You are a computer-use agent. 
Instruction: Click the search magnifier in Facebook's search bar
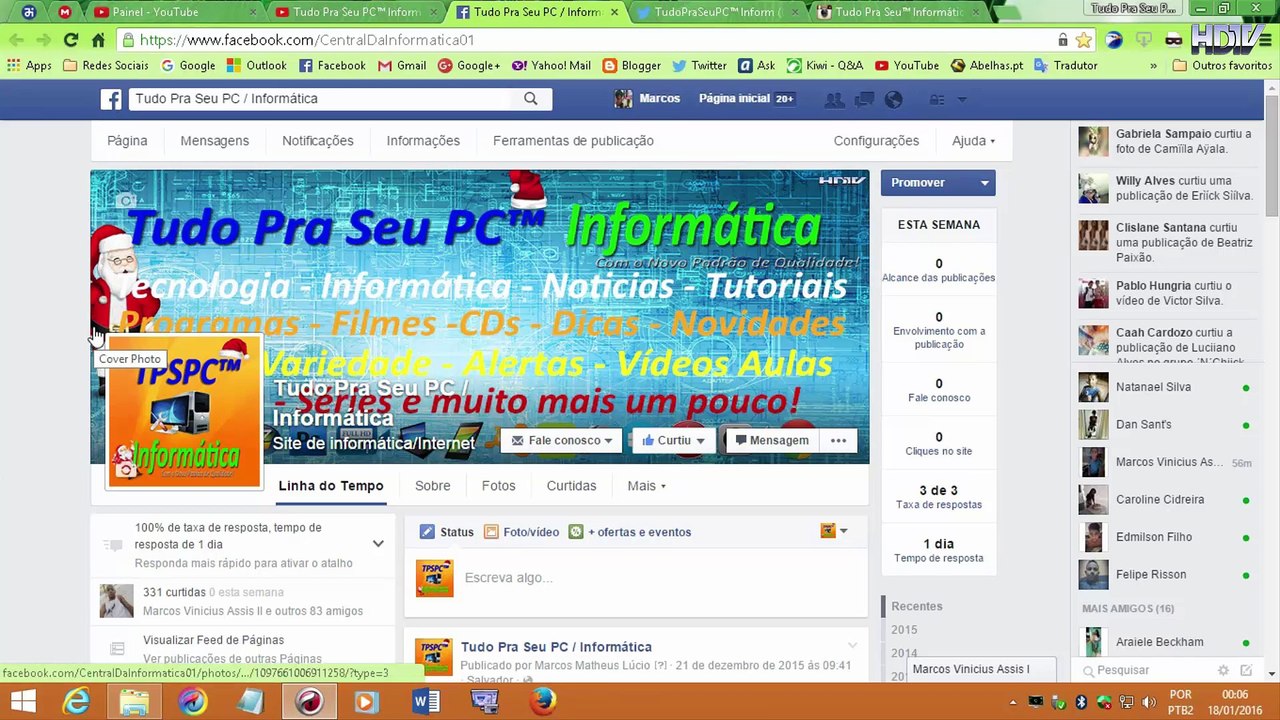tap(531, 99)
